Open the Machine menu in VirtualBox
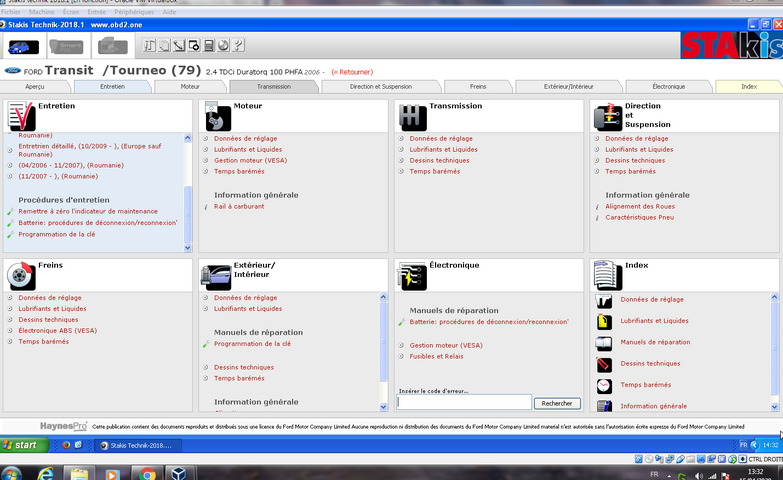This screenshot has height=480, width=783. (41, 12)
